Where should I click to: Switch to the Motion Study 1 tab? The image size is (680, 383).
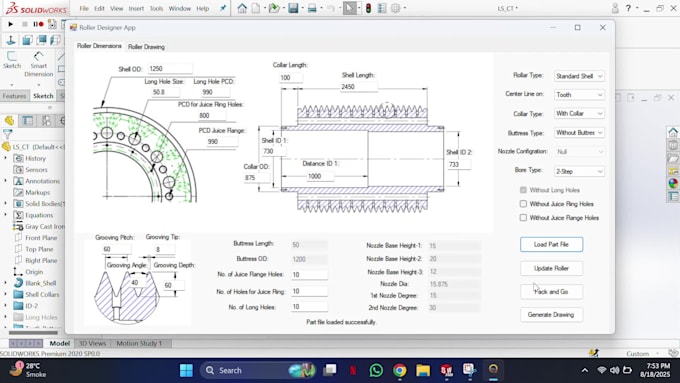pos(139,343)
